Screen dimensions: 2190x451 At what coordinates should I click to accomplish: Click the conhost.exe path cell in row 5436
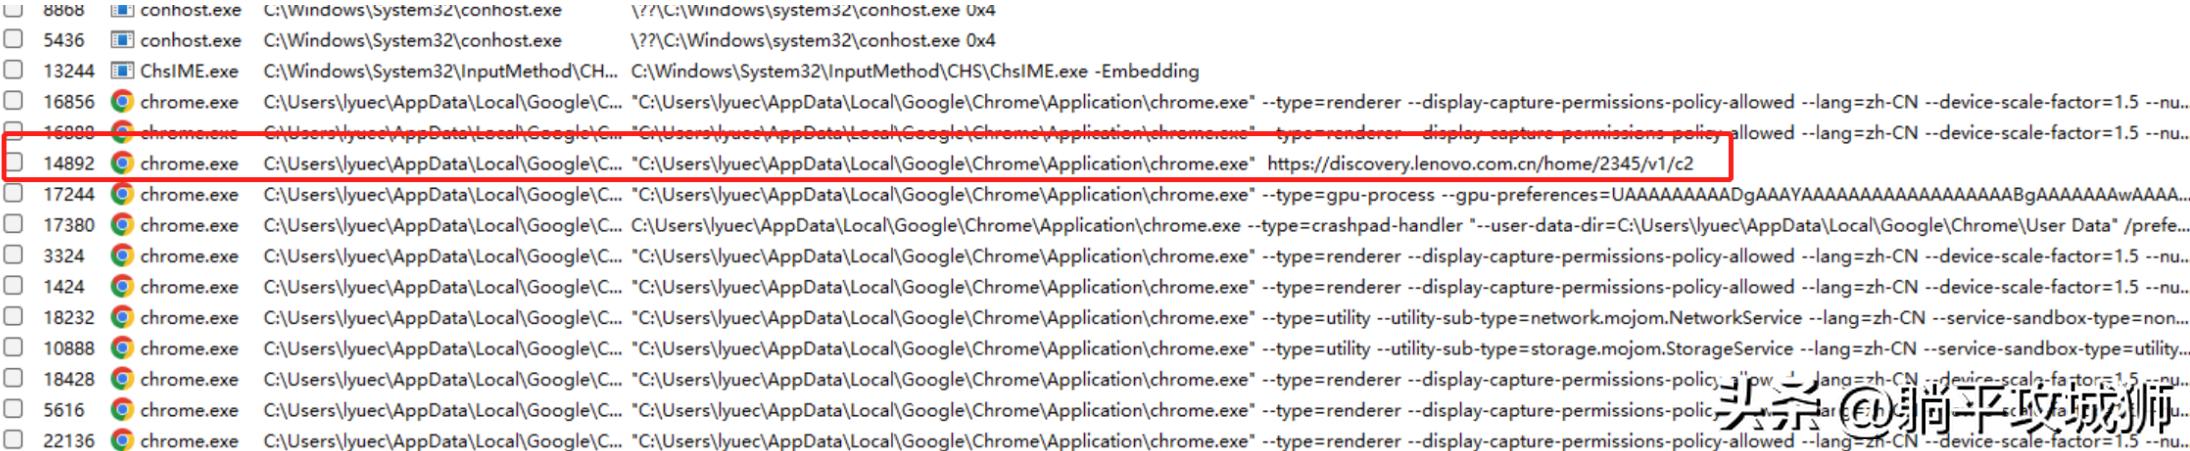pyautogui.click(x=413, y=40)
